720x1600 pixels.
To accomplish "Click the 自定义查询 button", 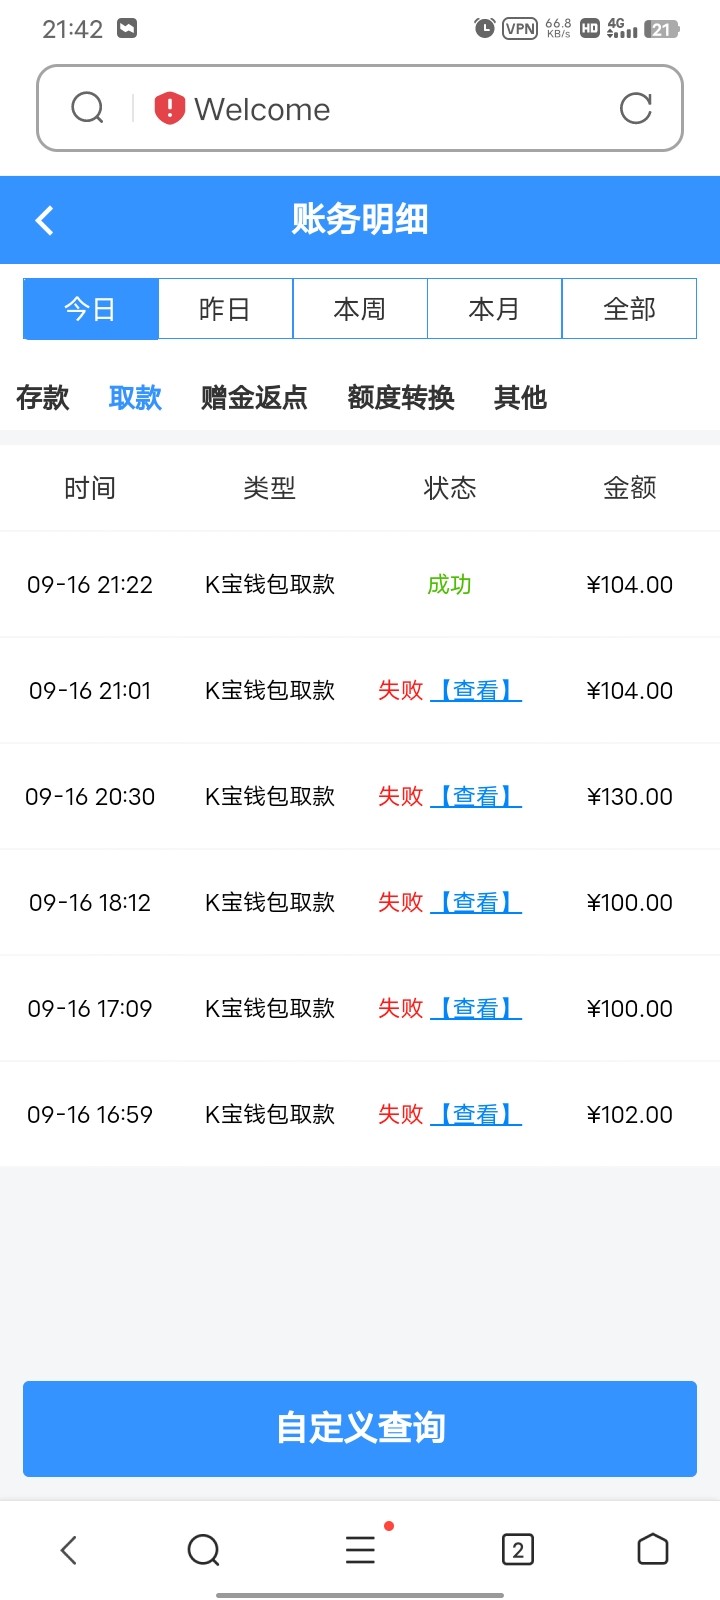I will (x=360, y=1428).
